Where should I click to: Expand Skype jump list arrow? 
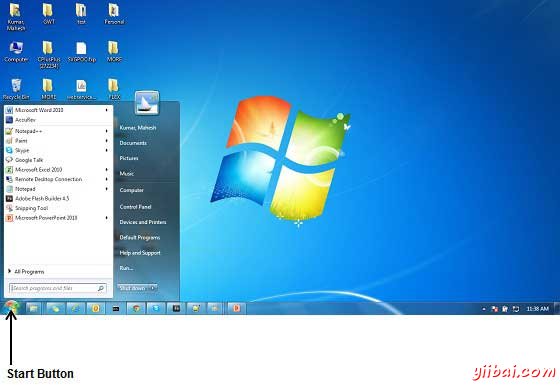[x=106, y=150]
